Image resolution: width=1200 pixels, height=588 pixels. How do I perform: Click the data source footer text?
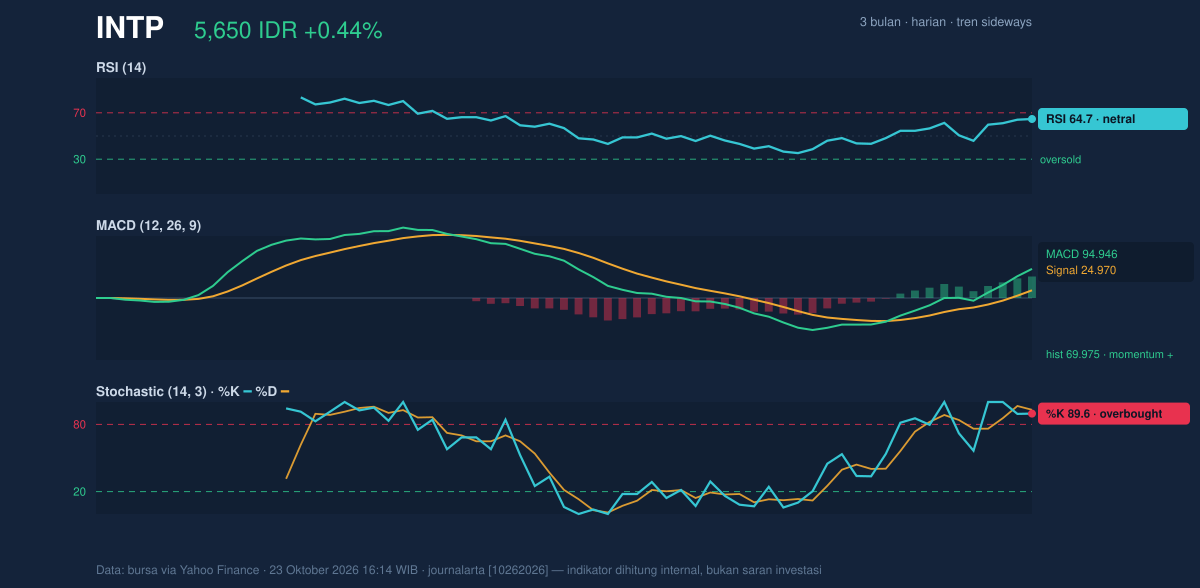pos(459,570)
